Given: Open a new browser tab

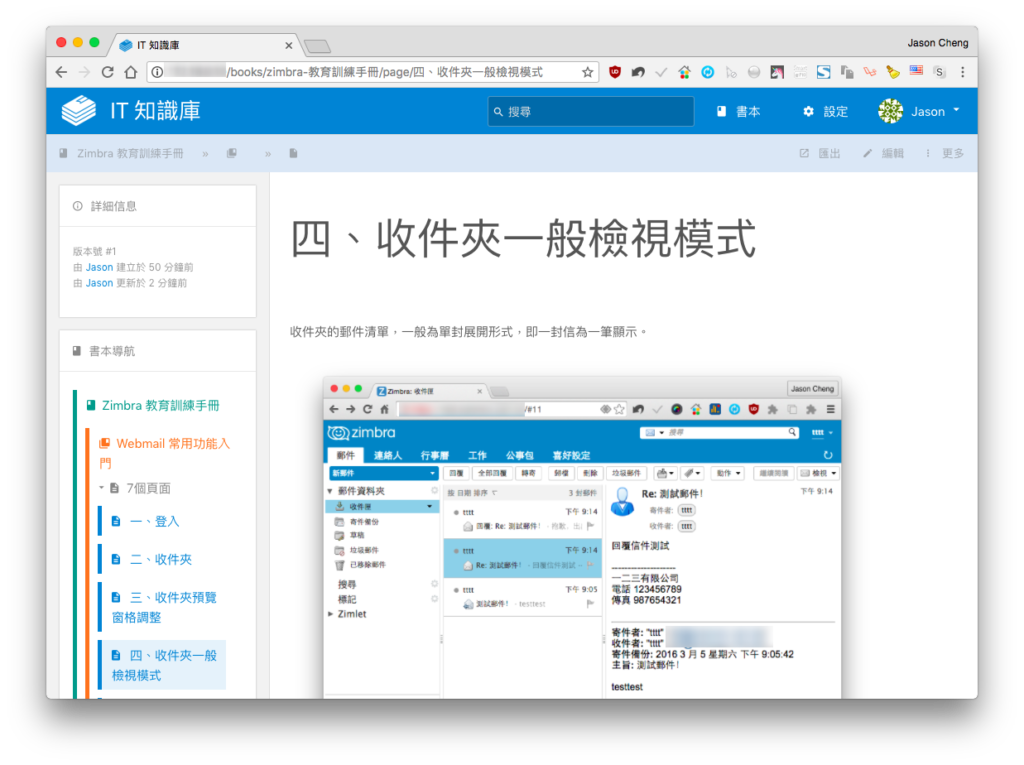Looking at the screenshot, I should [x=317, y=46].
